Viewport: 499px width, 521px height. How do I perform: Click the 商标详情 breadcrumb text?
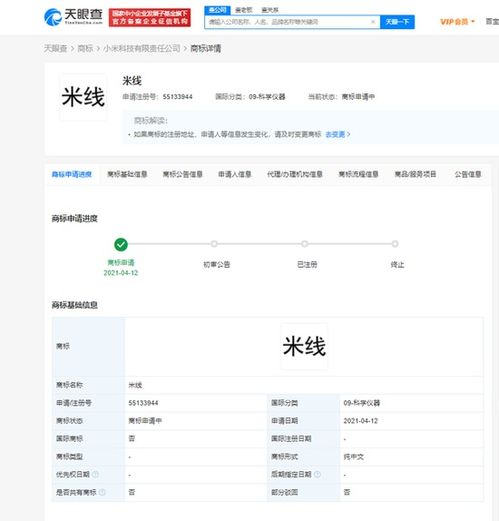[206, 49]
